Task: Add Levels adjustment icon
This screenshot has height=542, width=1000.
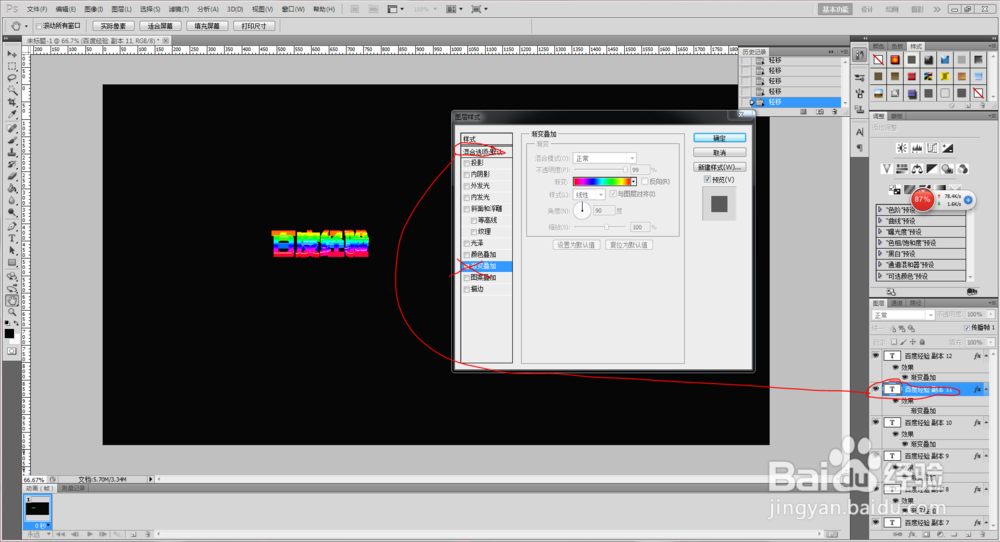Action: tap(917, 148)
